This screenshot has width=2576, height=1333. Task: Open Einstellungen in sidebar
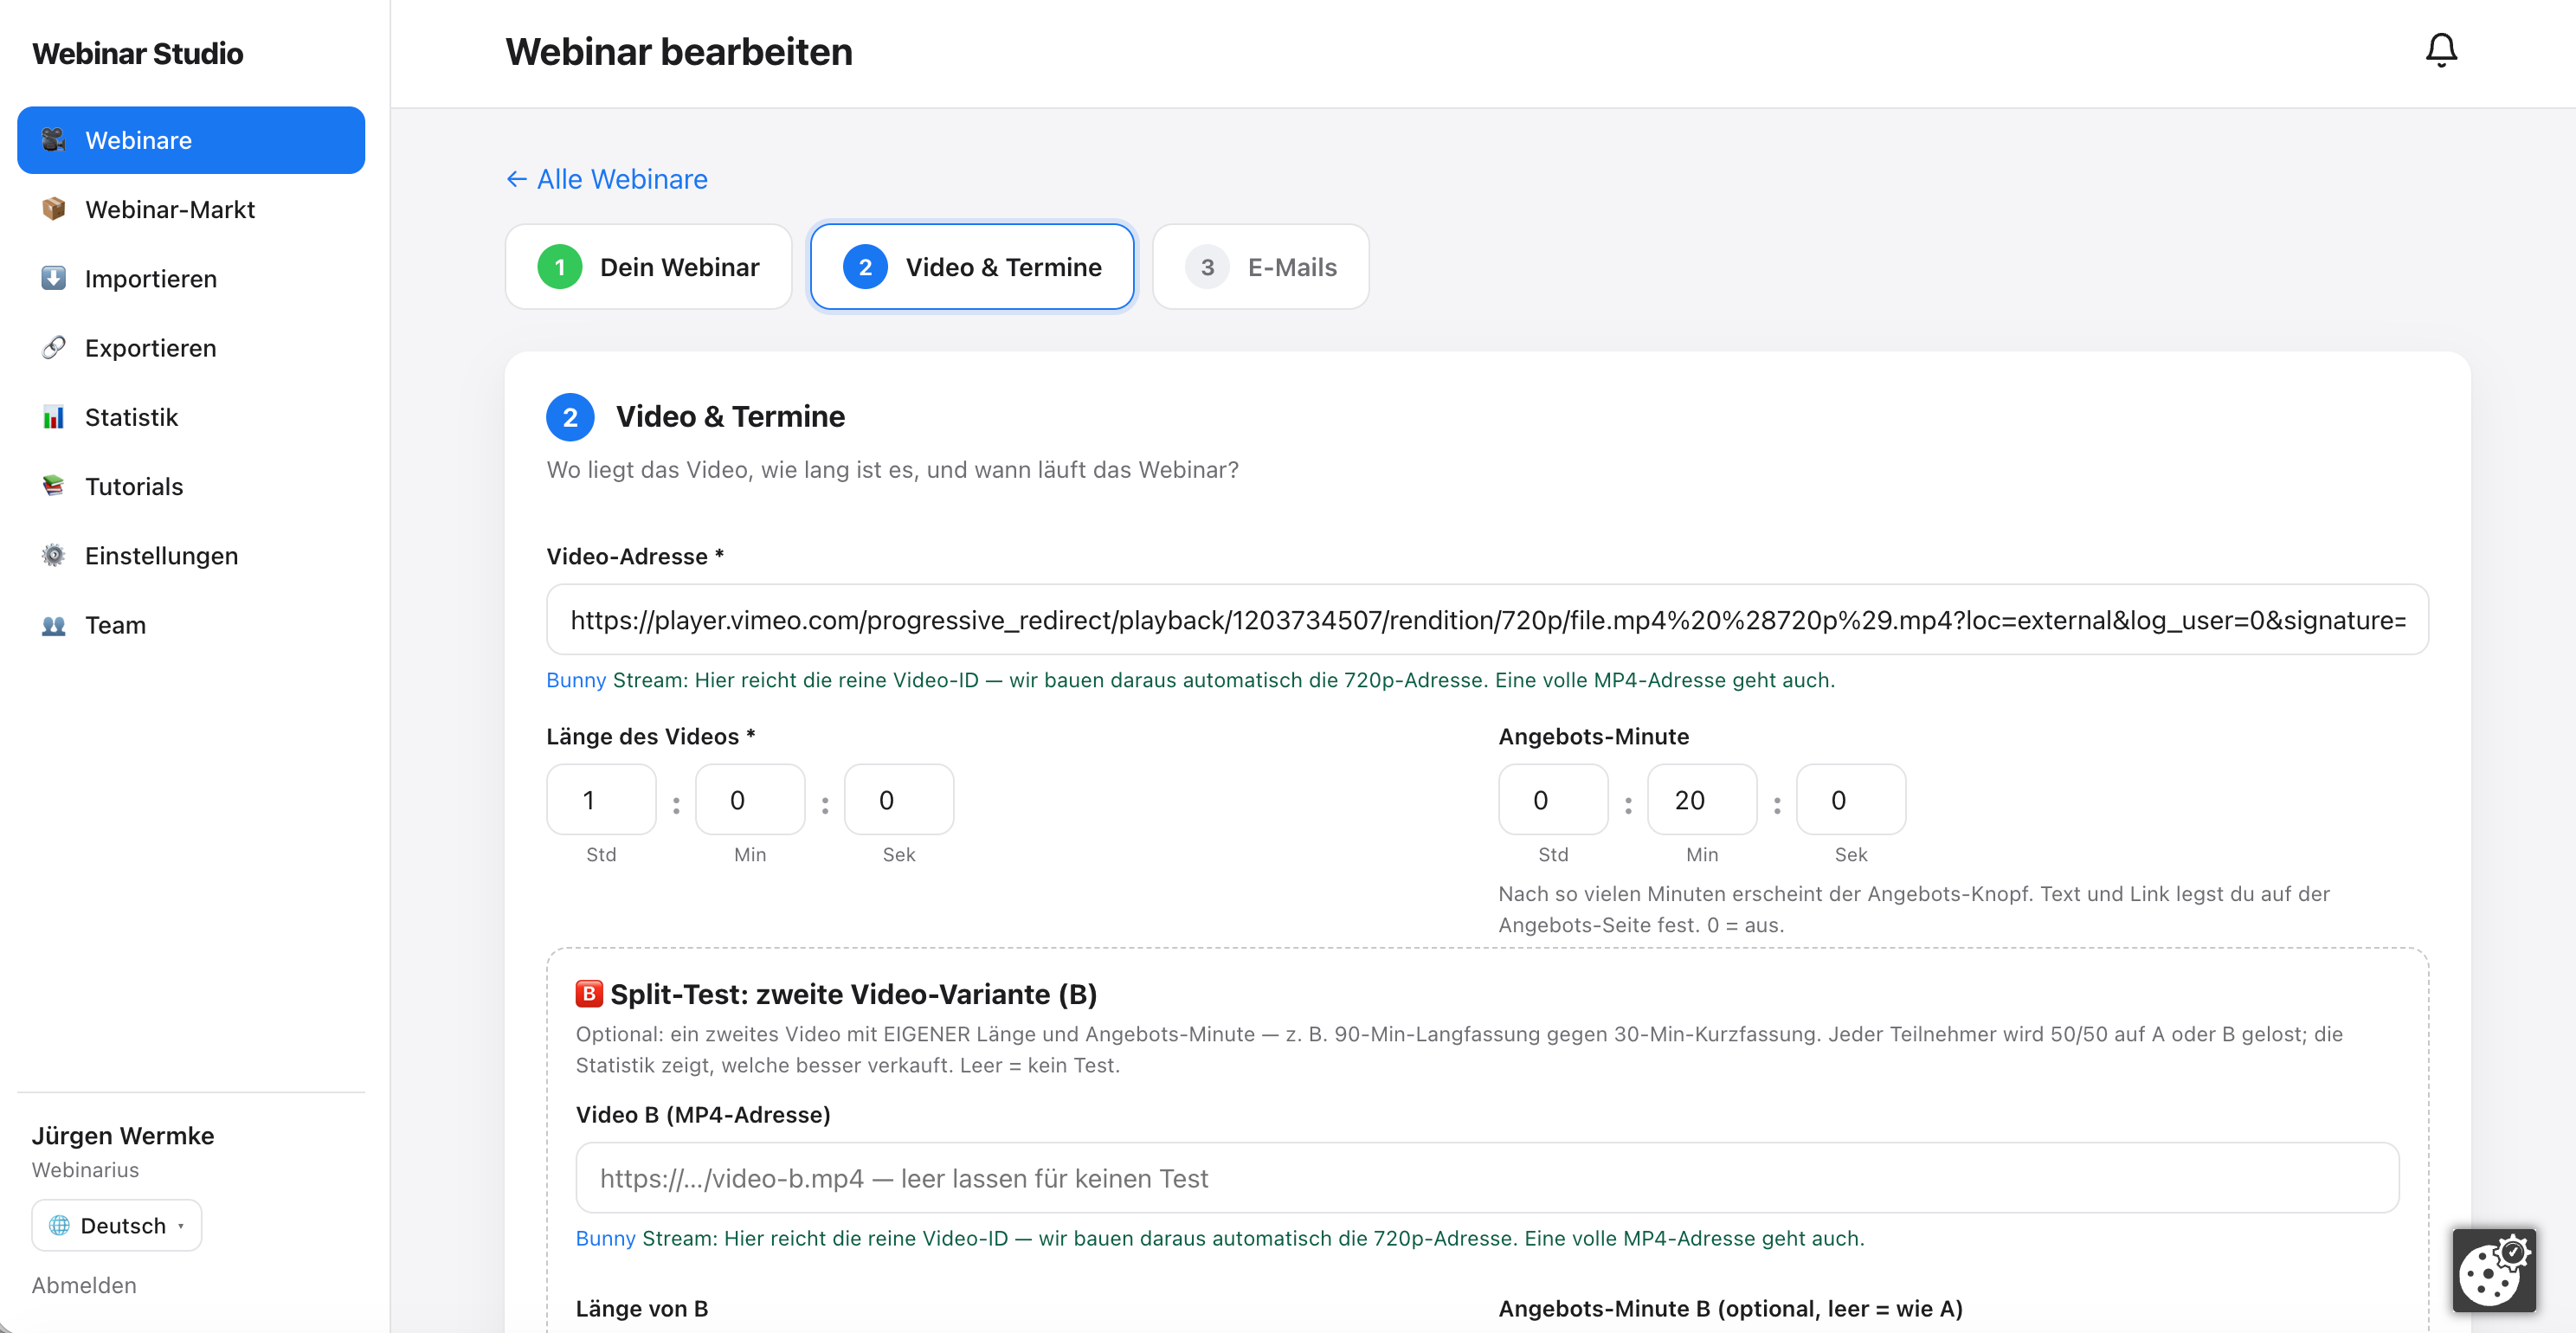[x=191, y=555]
